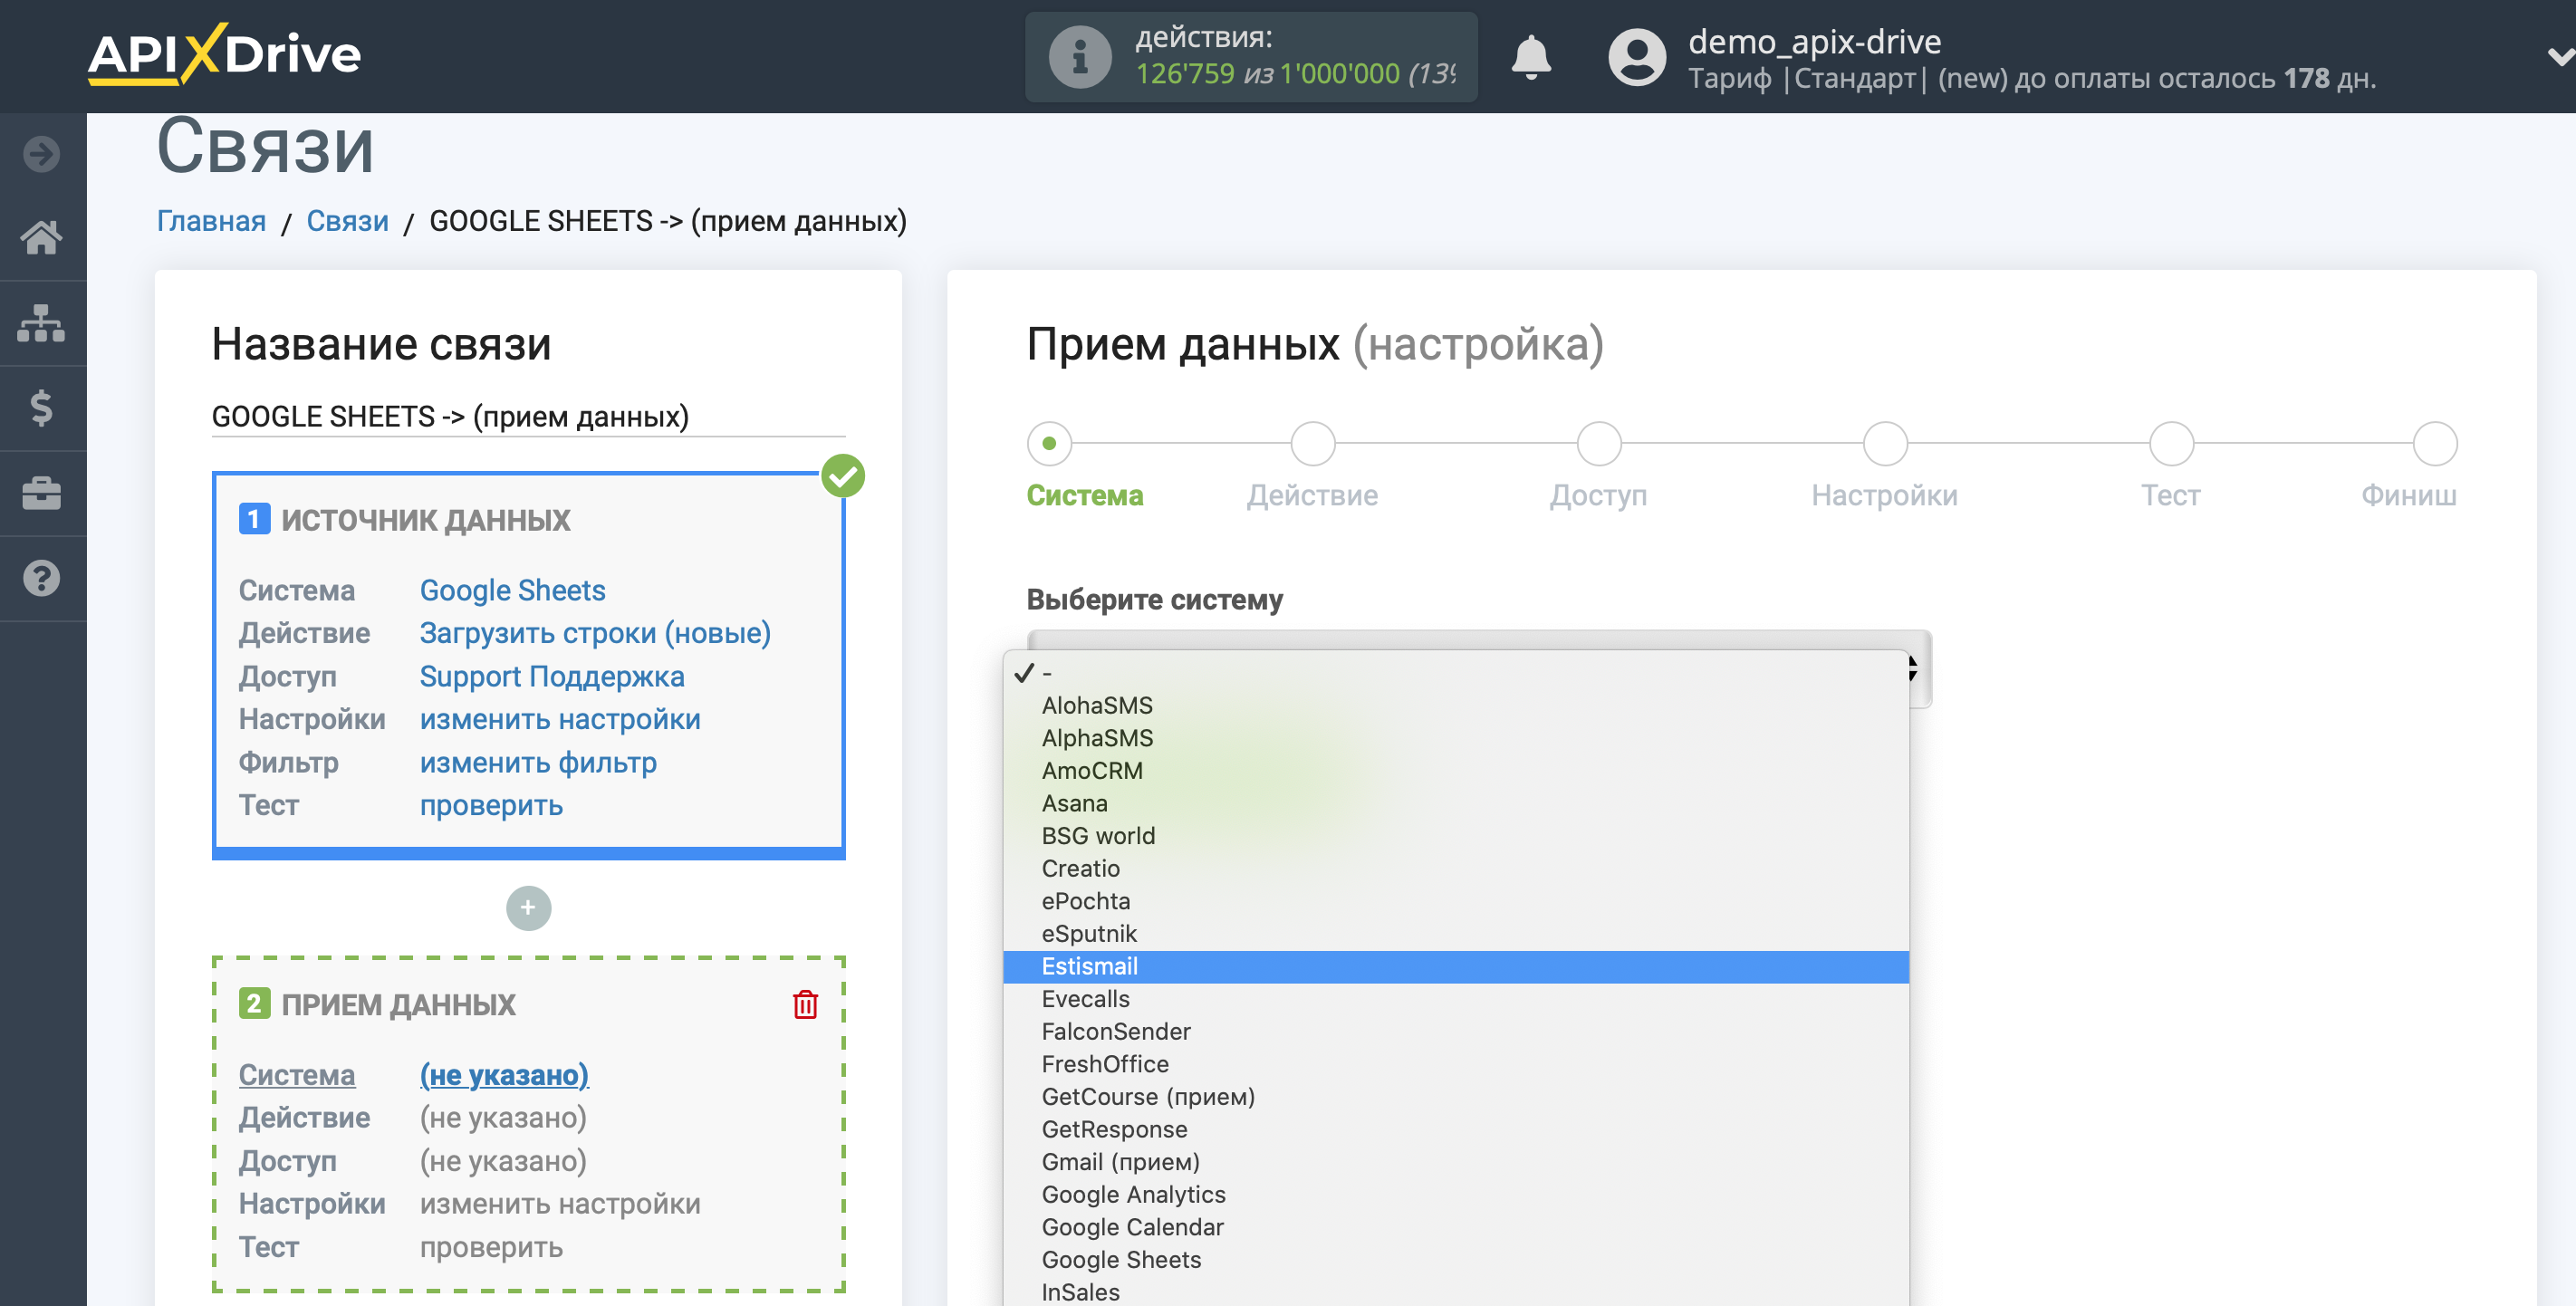Choose Google Calendar from the list
2576x1306 pixels.
[x=1455, y=1227]
